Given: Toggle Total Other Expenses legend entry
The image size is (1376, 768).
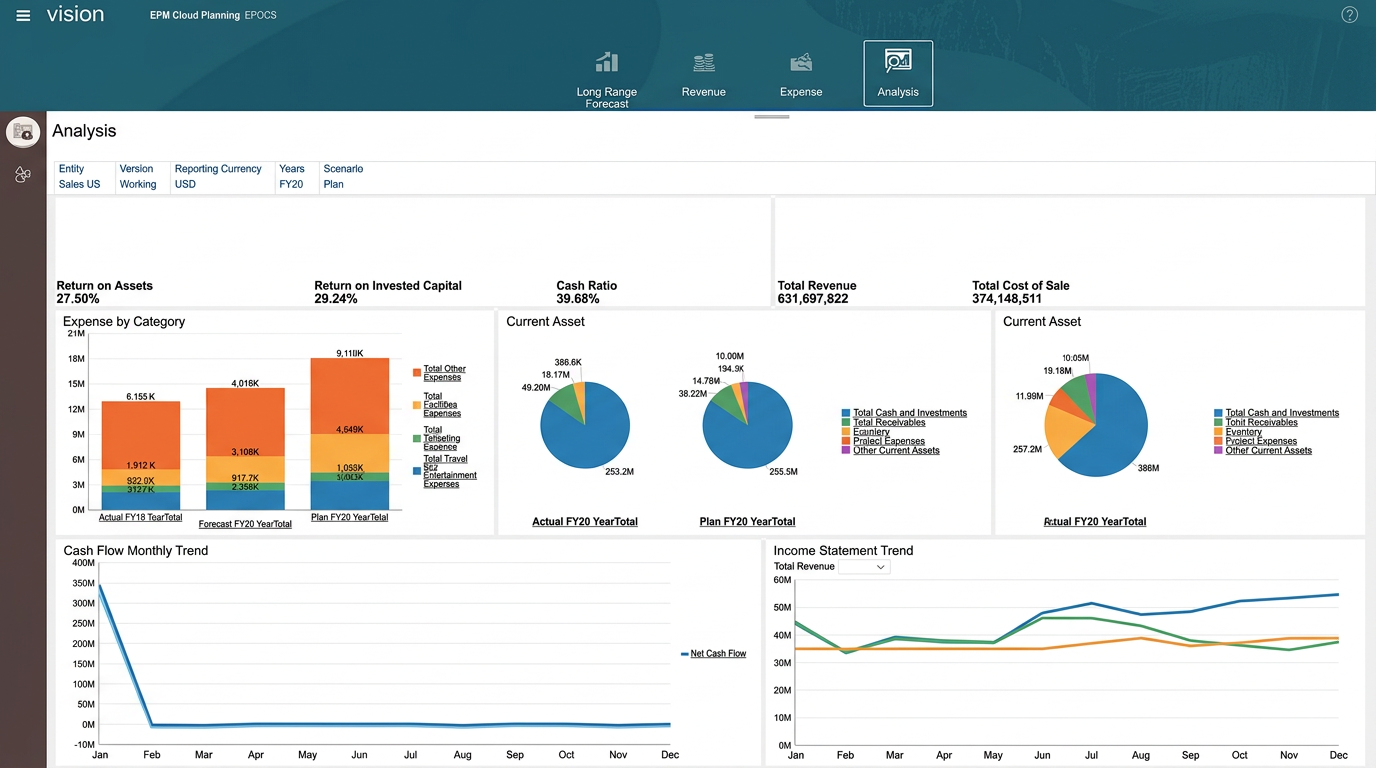Looking at the screenshot, I should pyautogui.click(x=442, y=372).
